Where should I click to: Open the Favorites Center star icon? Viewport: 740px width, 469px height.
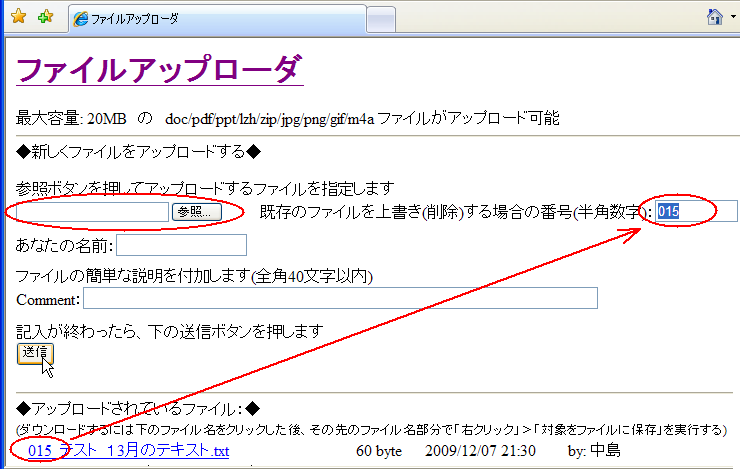click(18, 17)
